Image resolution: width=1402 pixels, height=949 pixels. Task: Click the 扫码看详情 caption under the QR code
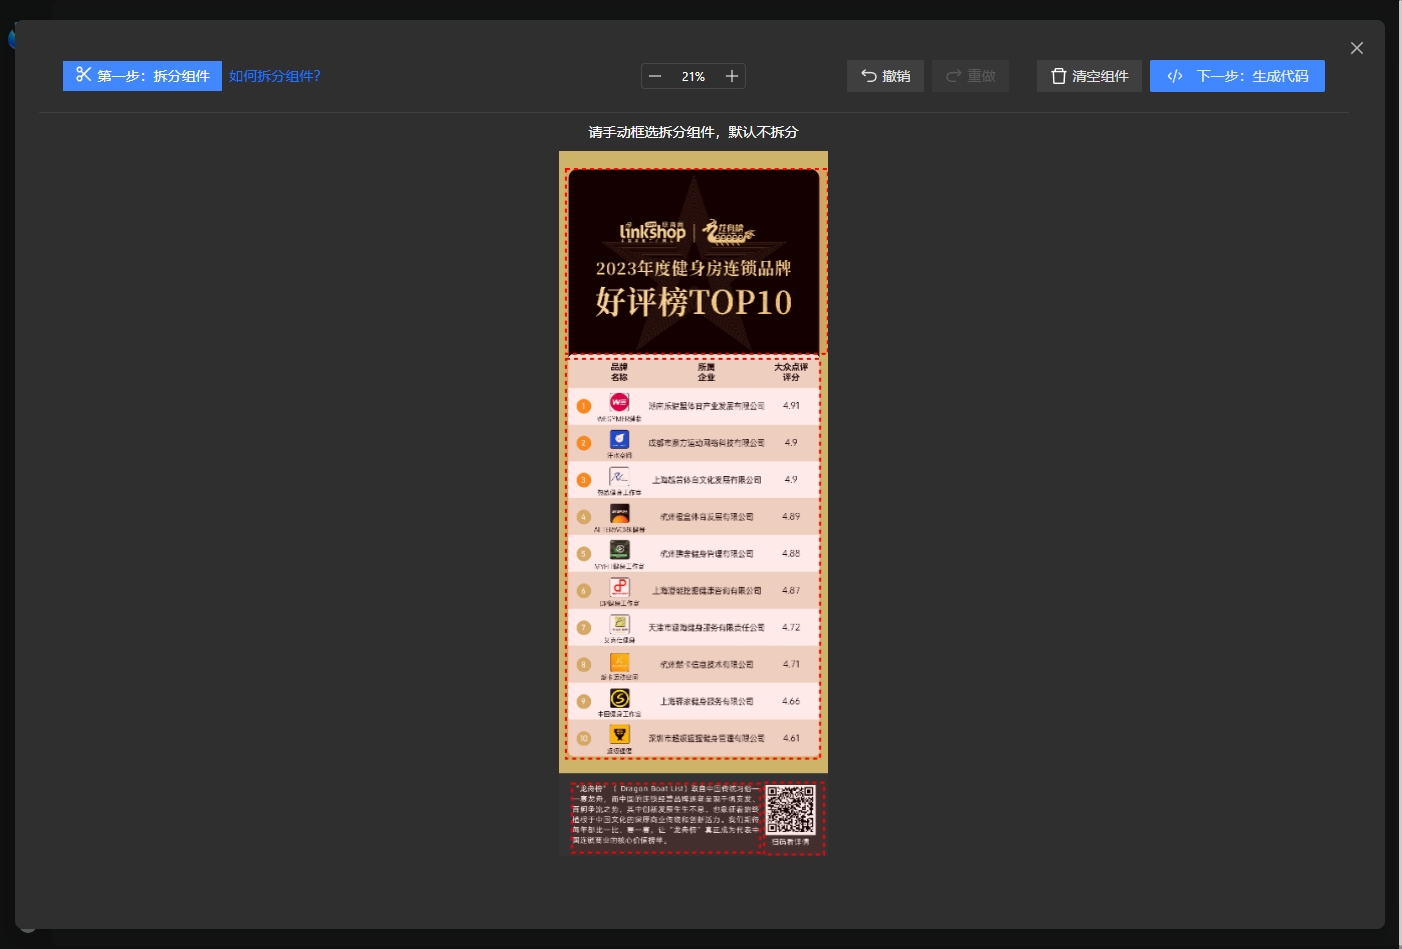click(791, 842)
